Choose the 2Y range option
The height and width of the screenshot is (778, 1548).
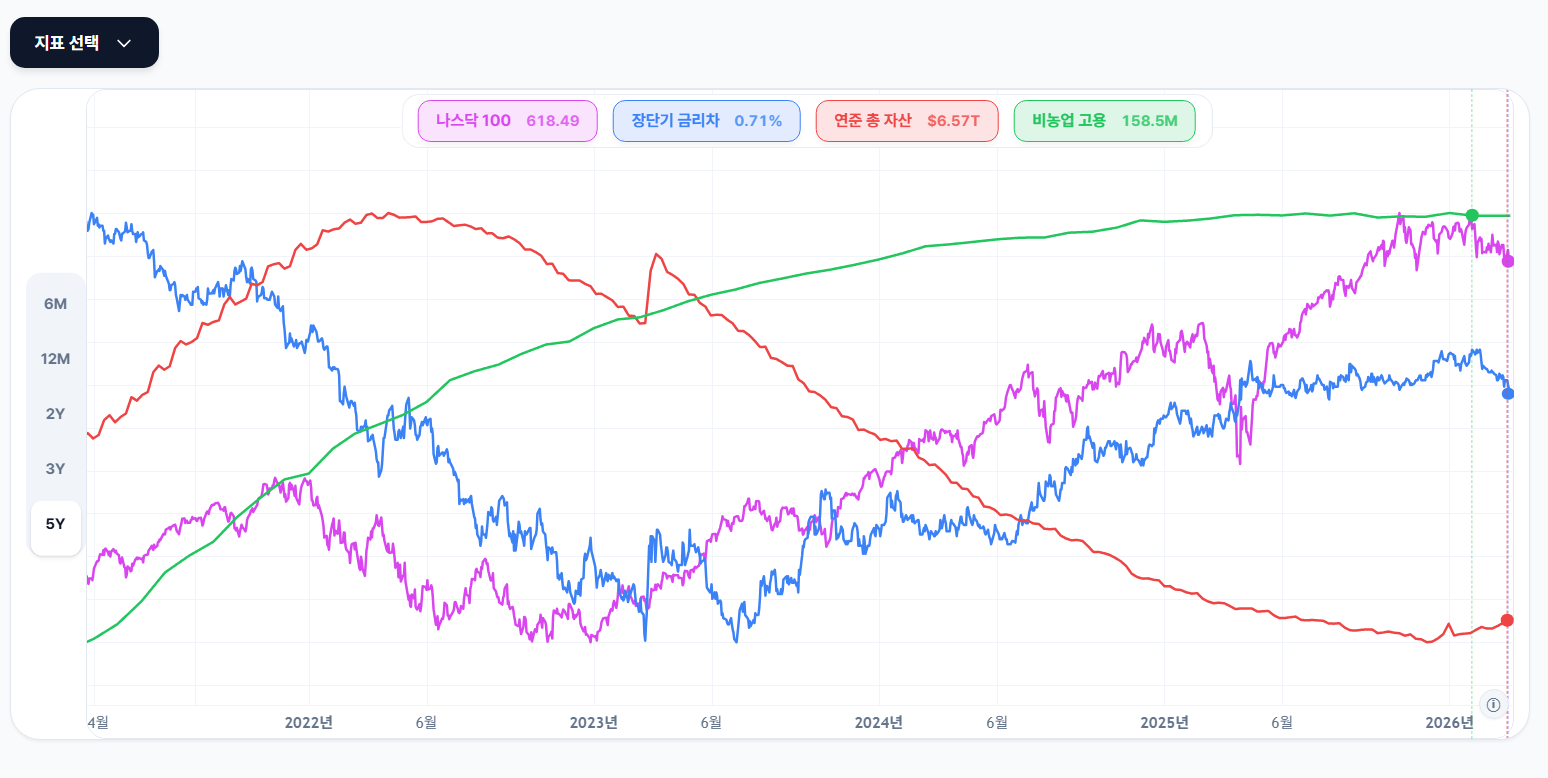(56, 414)
